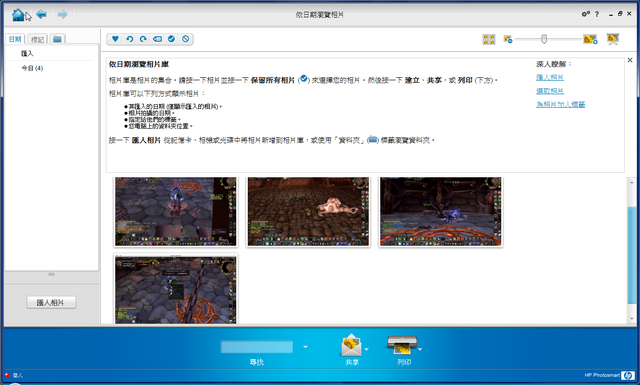Switch to thumbnail grid view

coord(489,39)
